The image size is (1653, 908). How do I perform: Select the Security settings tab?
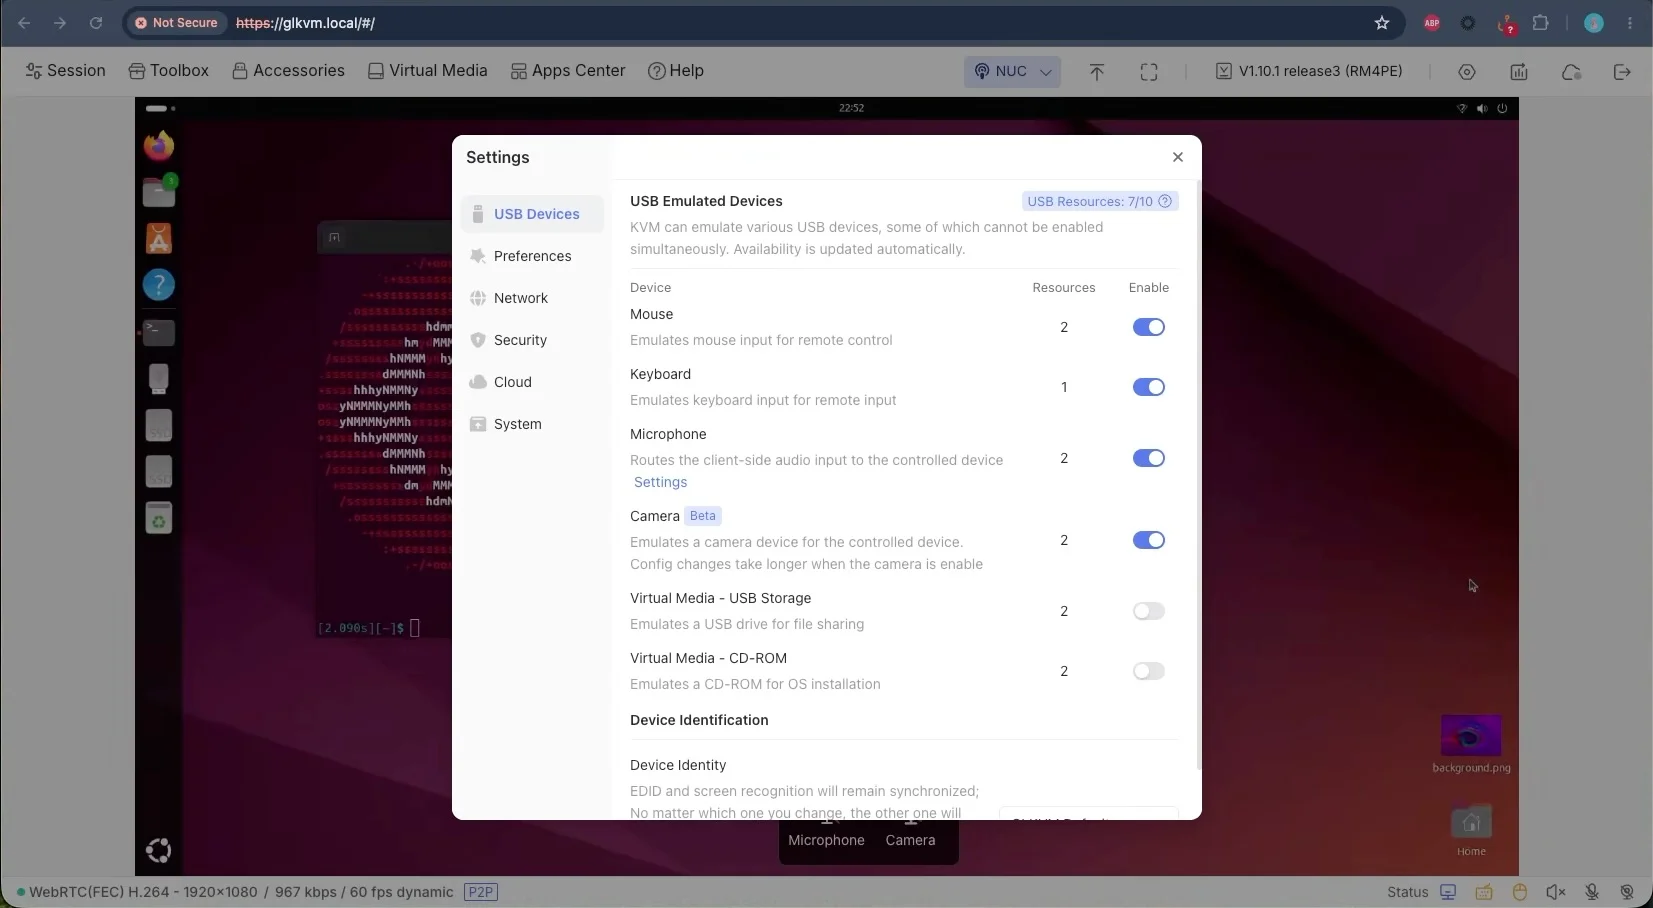tap(533, 340)
